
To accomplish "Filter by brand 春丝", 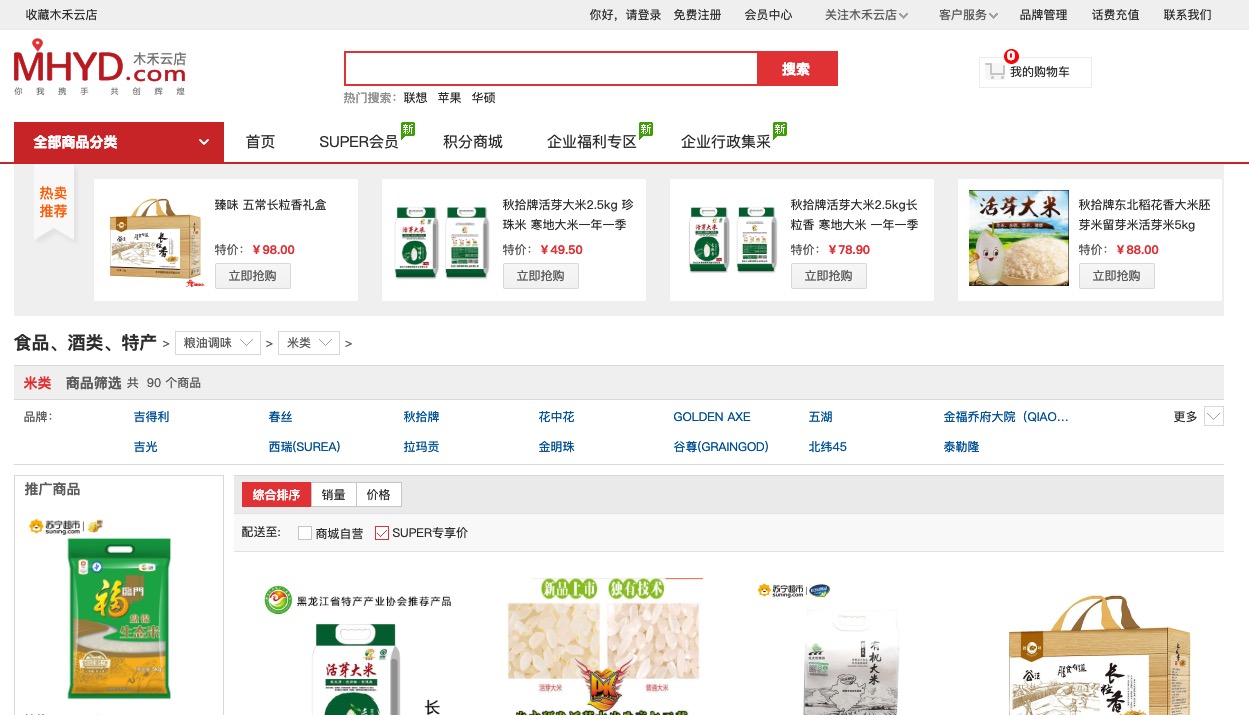I will tap(281, 417).
